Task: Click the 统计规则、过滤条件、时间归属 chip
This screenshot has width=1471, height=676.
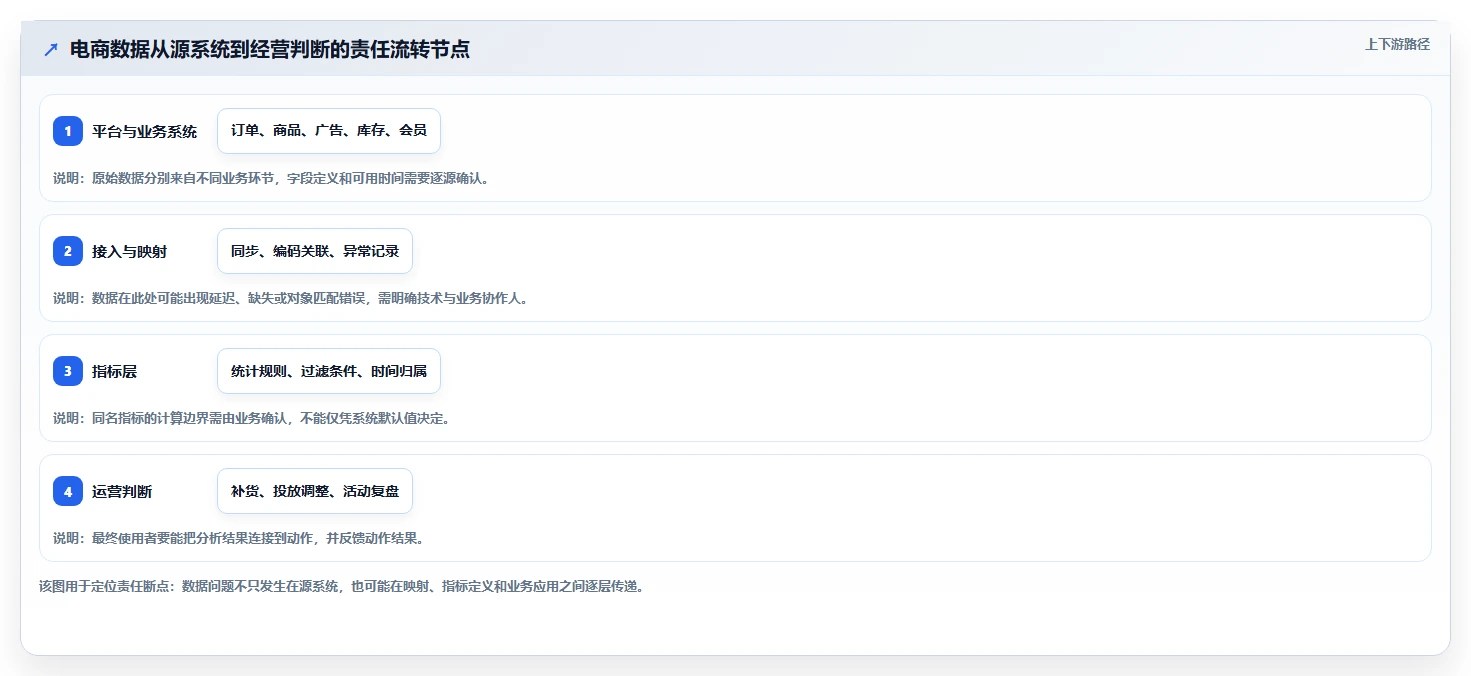Action: (x=329, y=371)
